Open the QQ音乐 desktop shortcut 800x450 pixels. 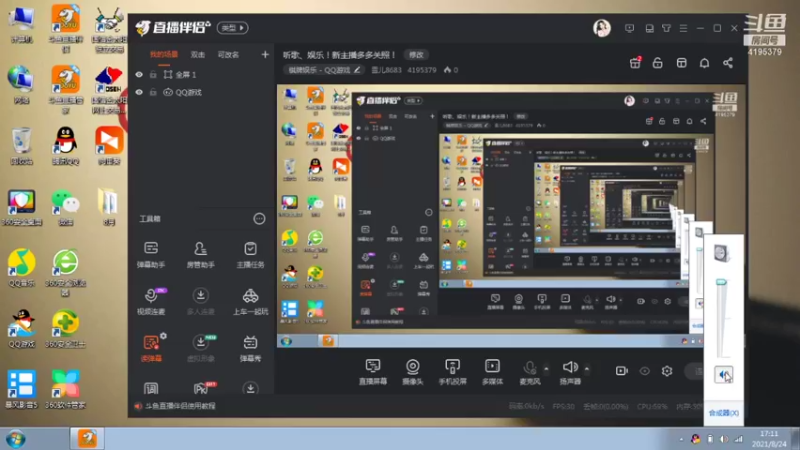click(21, 268)
